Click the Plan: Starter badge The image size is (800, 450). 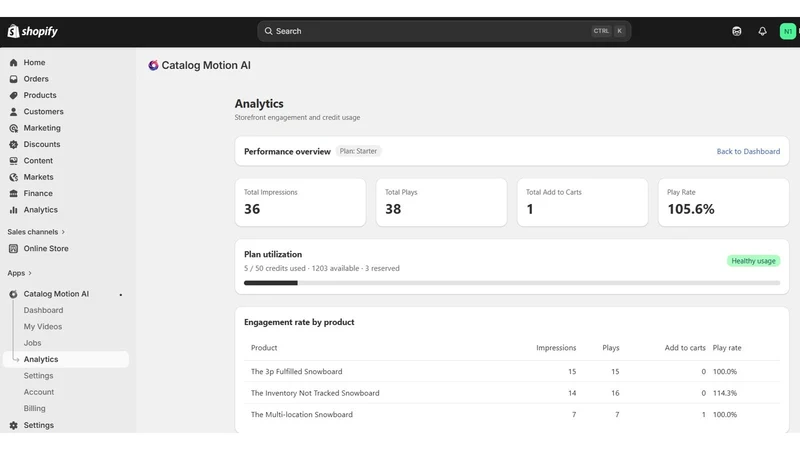(358, 151)
